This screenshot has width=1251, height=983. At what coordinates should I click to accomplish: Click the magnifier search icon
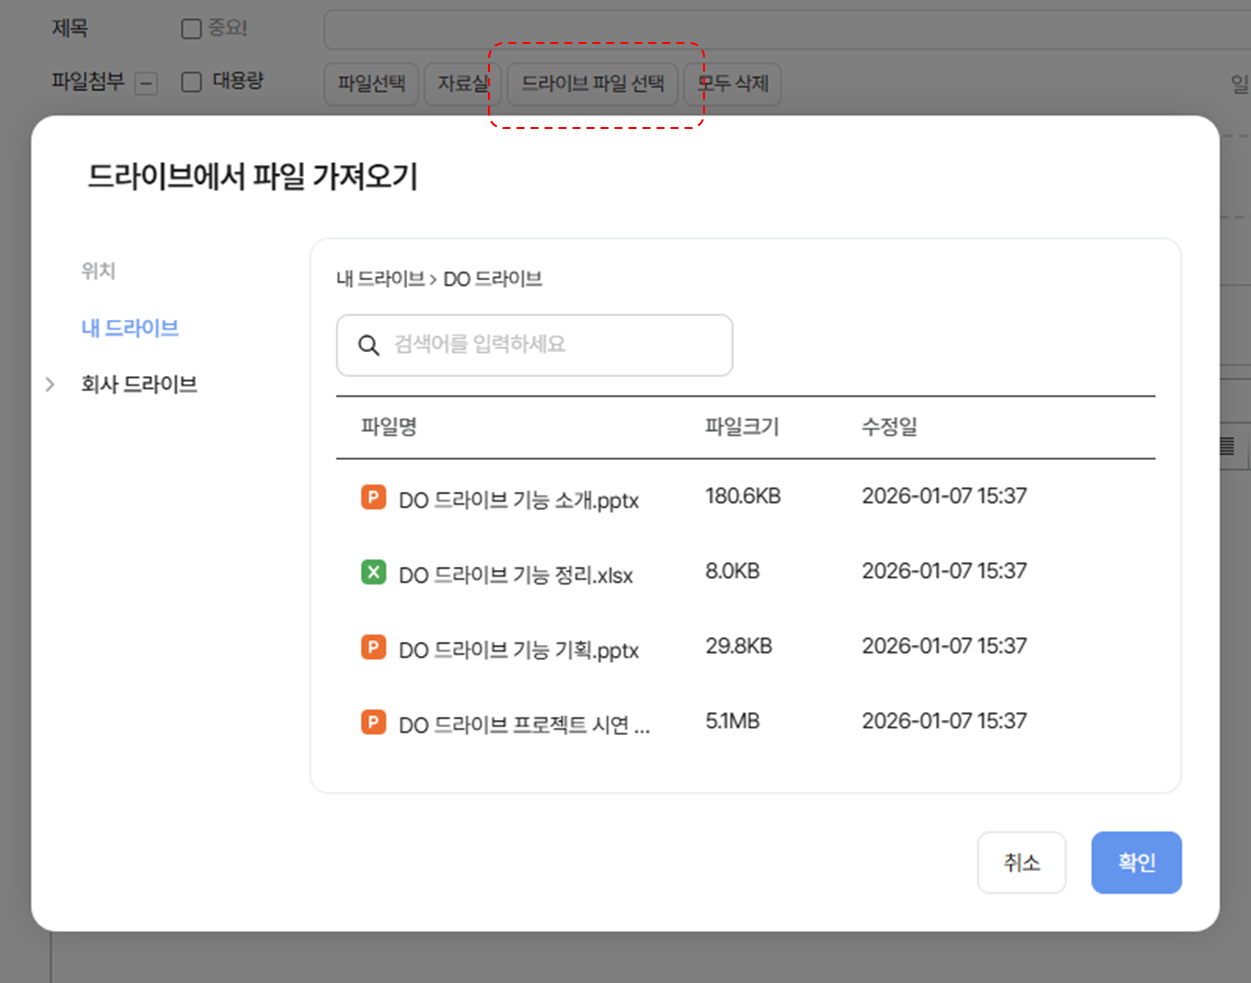pos(368,345)
